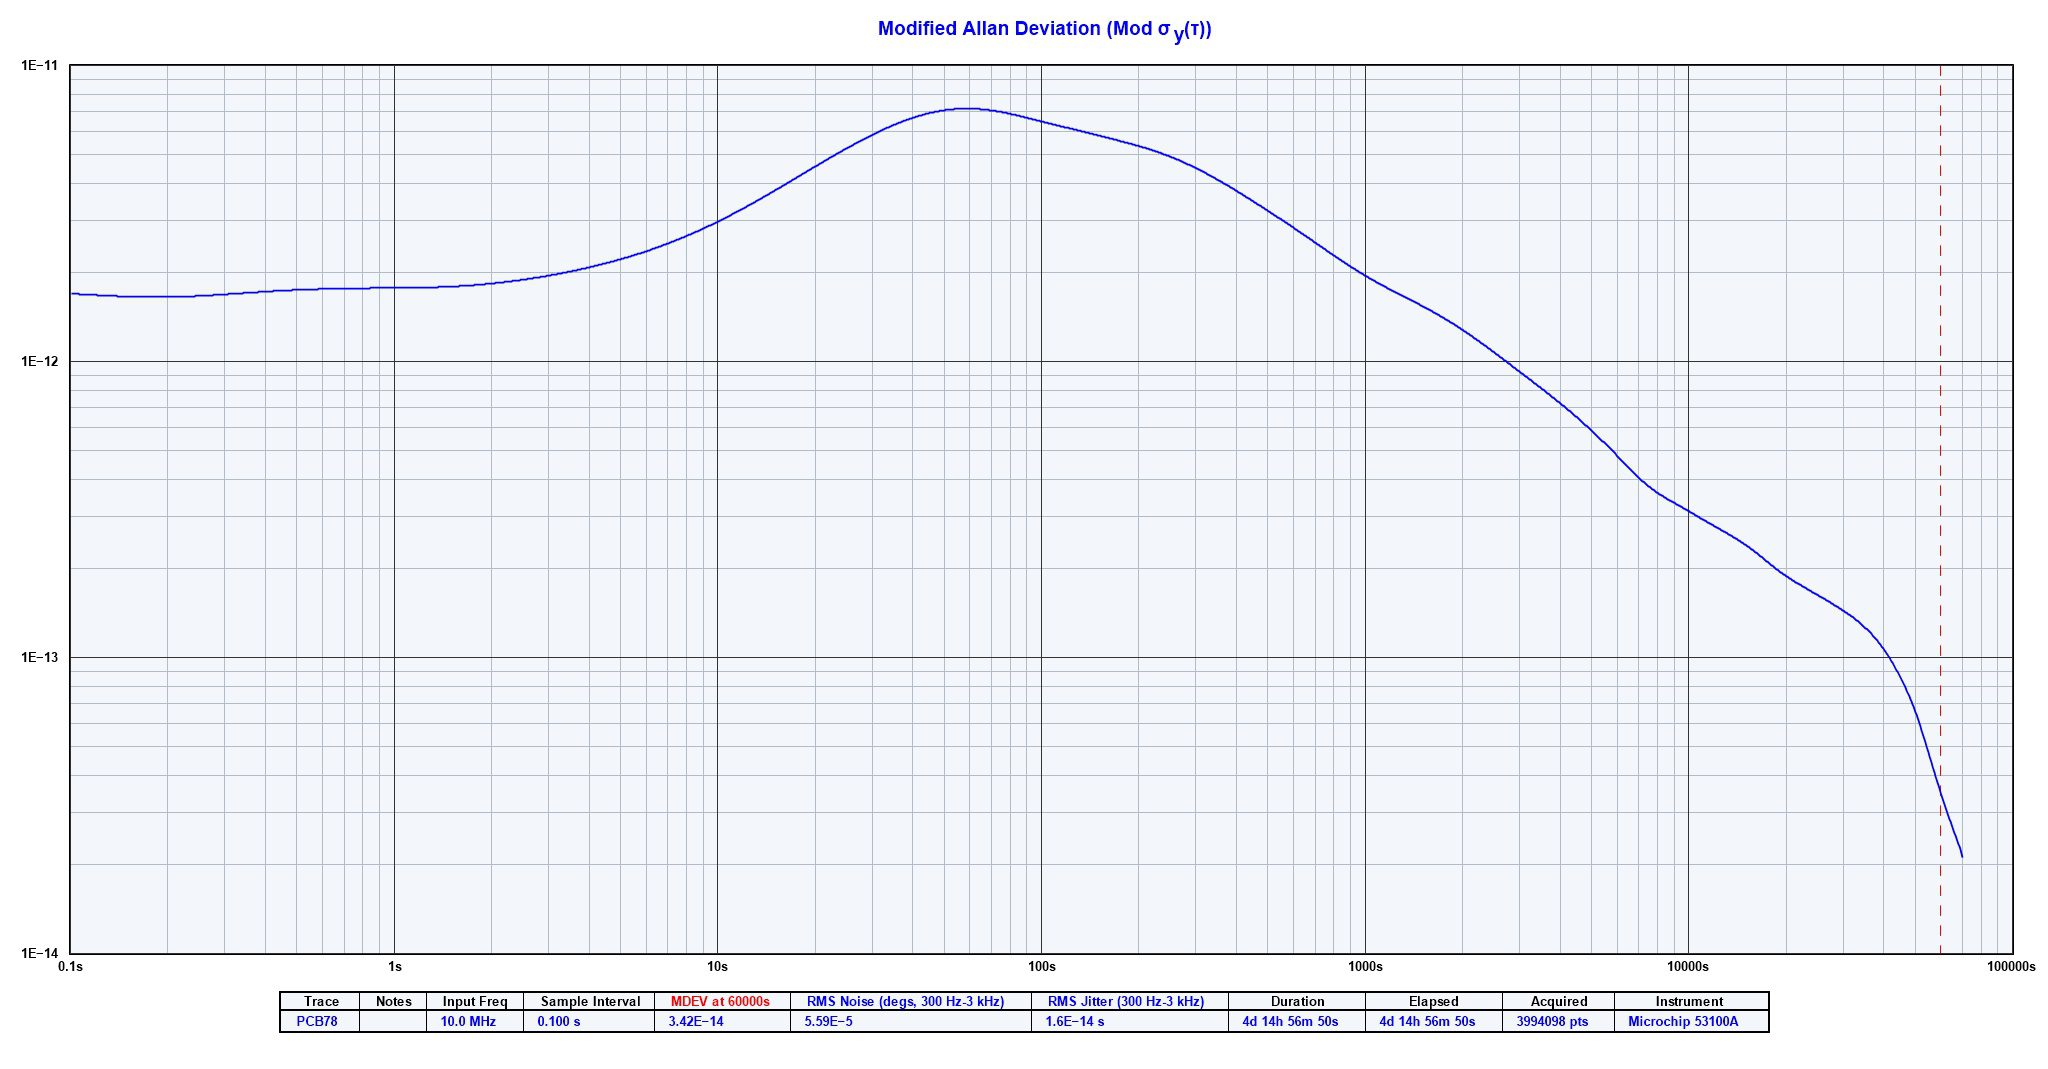Viewport: 2048px width, 1069px height.
Task: Click the 1E-12 y-axis label
Action: (x=40, y=361)
